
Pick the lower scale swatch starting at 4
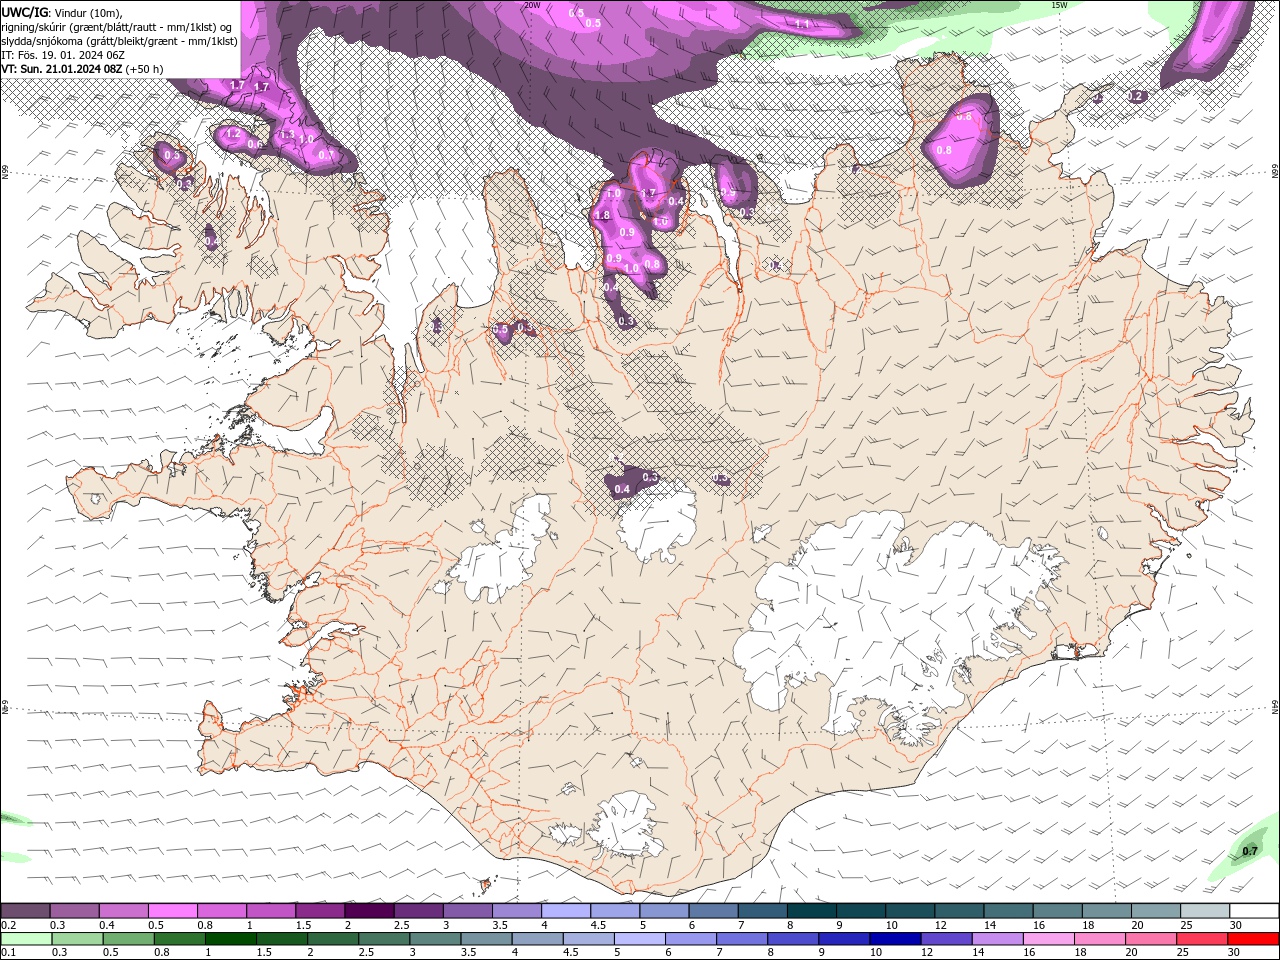coord(536,939)
